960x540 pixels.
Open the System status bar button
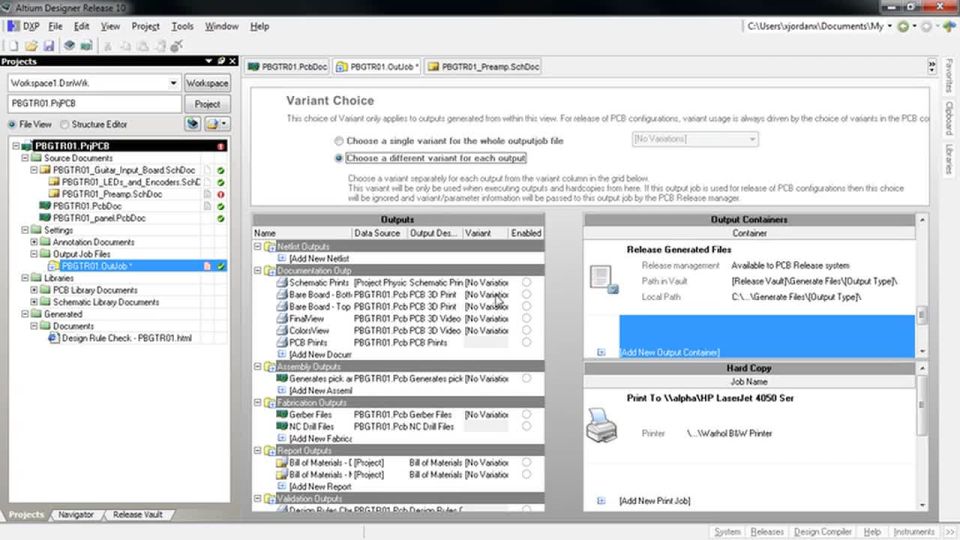[x=727, y=532]
